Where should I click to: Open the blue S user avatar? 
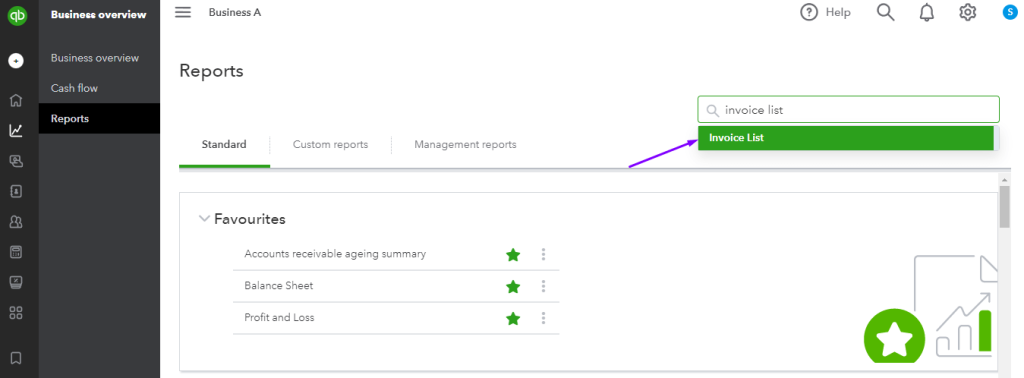click(1011, 12)
